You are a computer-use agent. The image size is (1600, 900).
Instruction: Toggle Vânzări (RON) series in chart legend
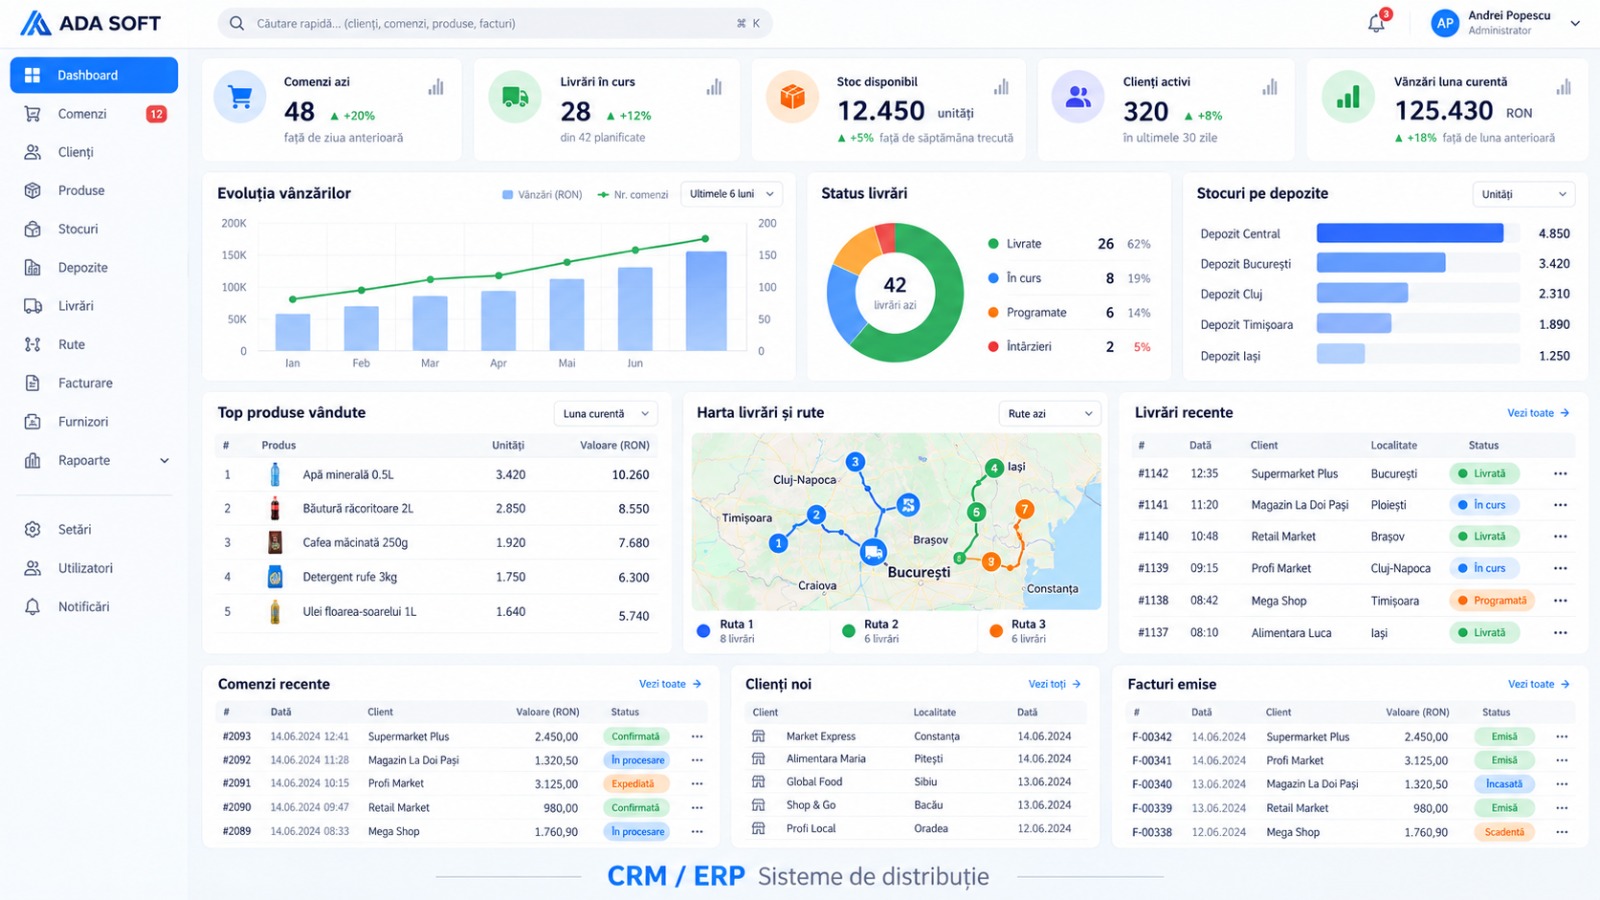click(542, 195)
